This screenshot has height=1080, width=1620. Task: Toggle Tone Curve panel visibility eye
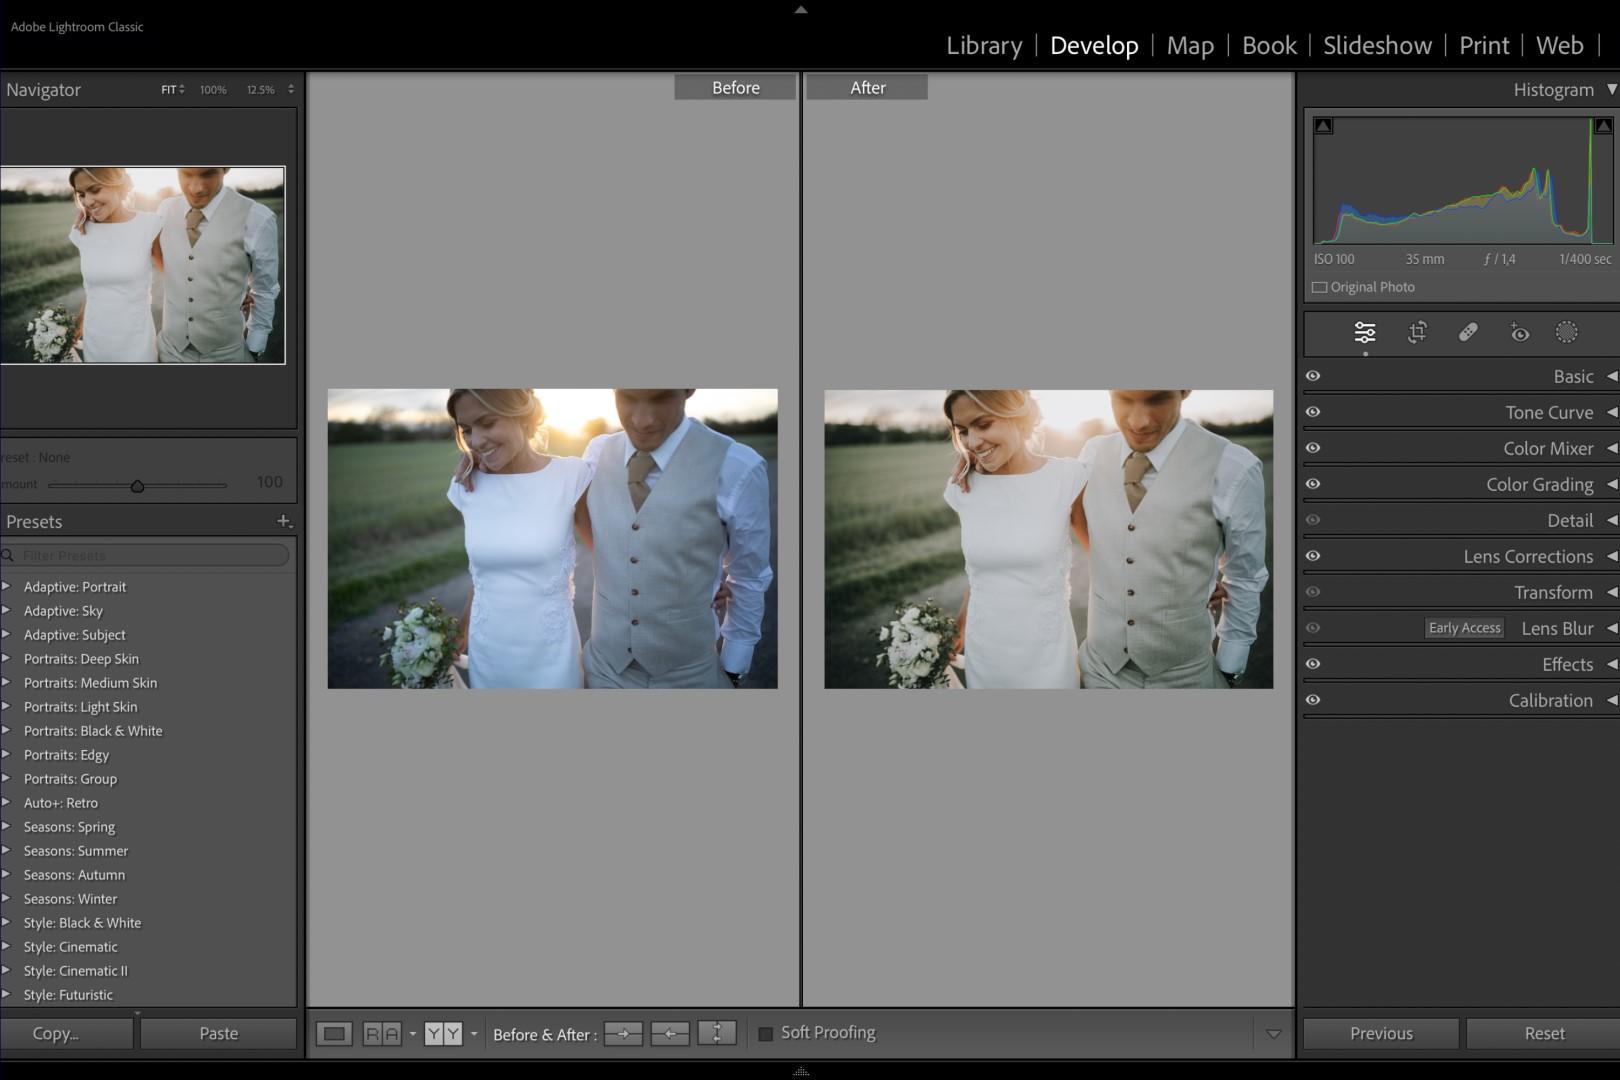tap(1313, 412)
